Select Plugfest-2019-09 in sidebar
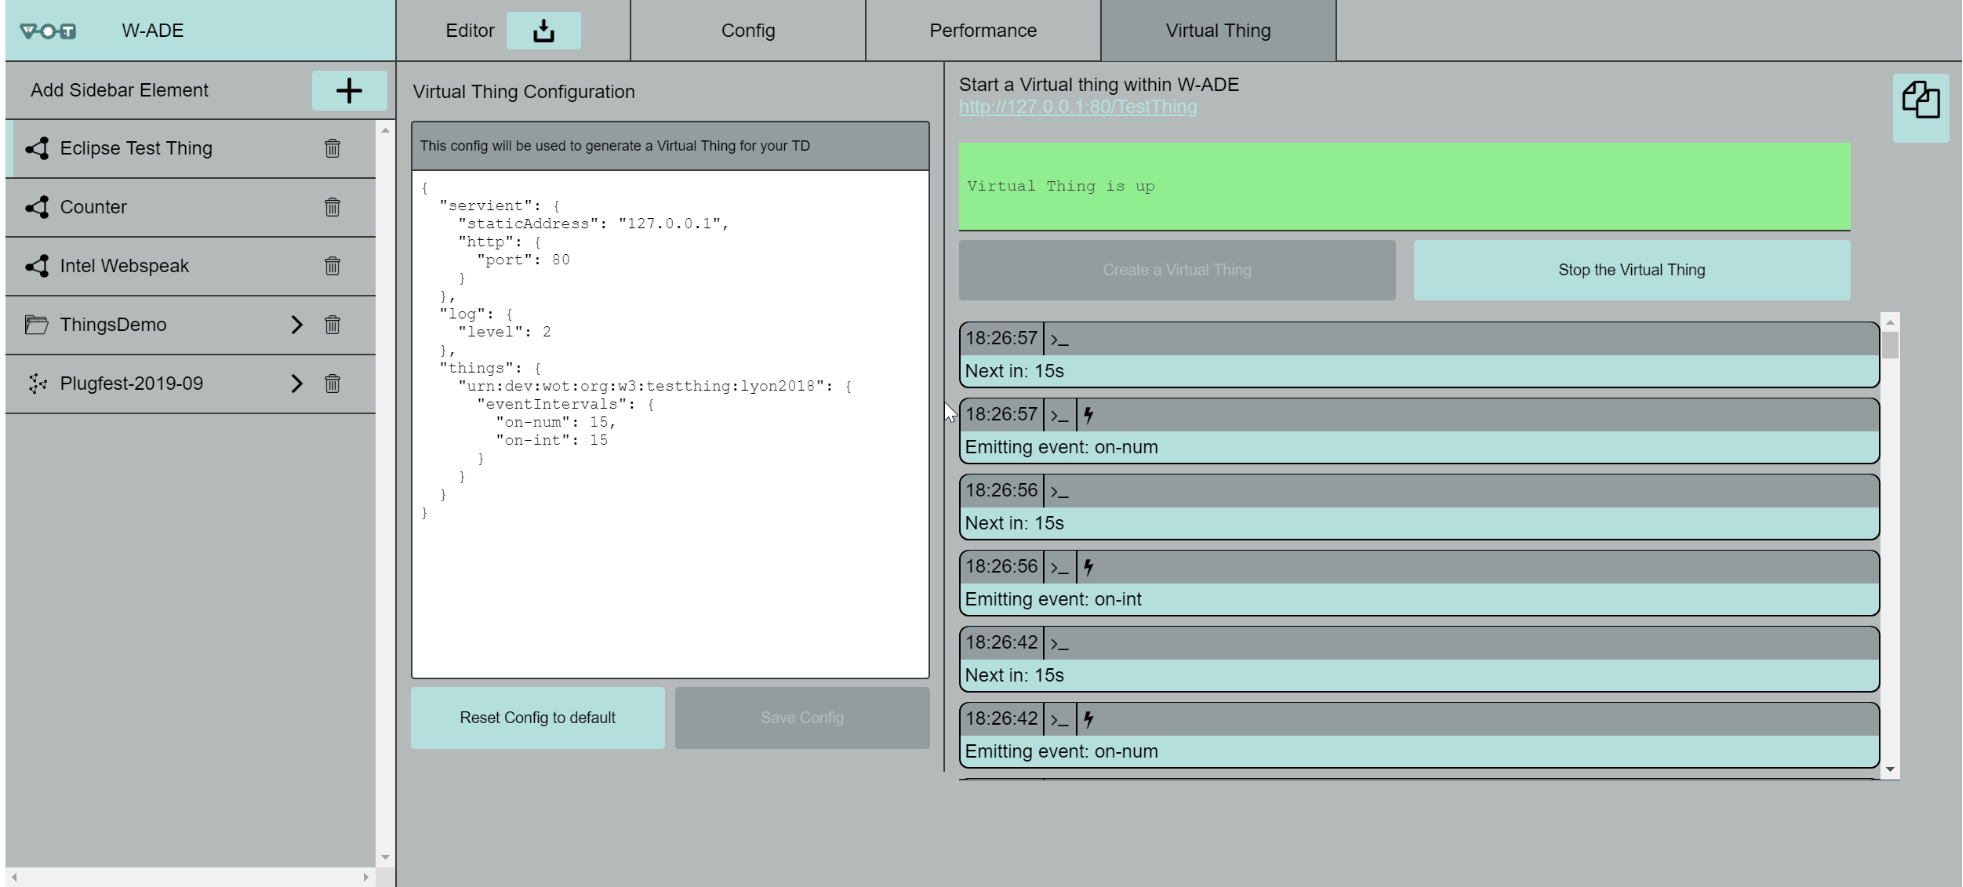 [190, 384]
